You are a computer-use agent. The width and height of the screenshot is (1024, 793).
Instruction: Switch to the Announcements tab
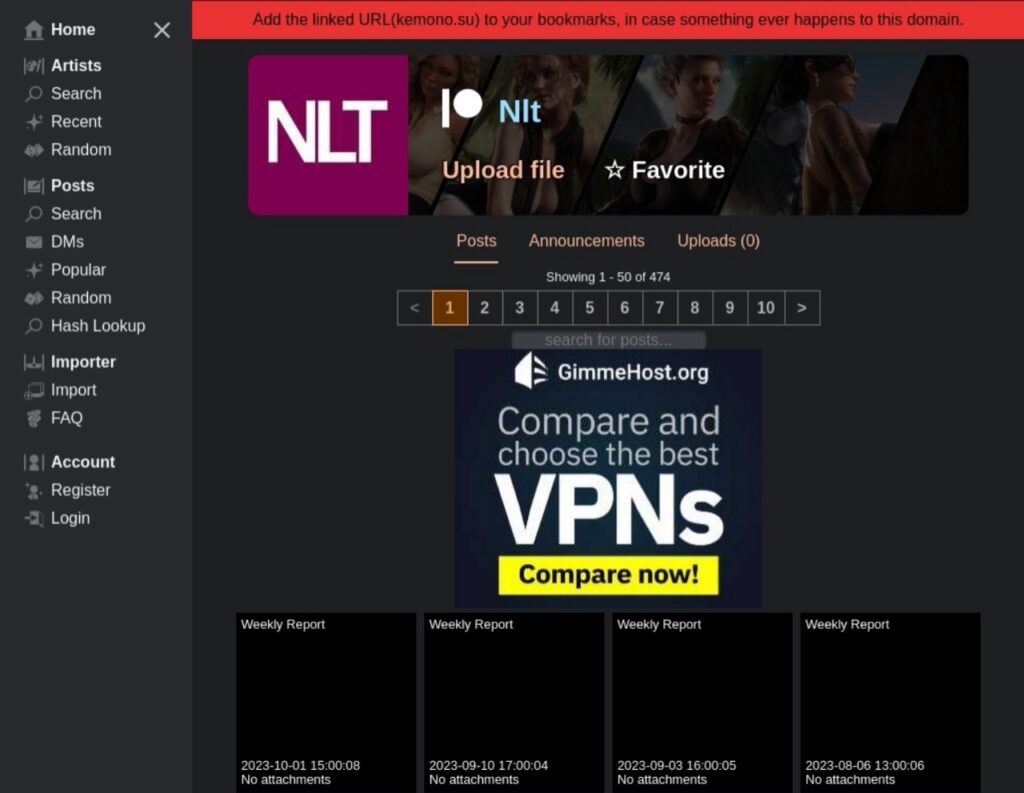[586, 241]
